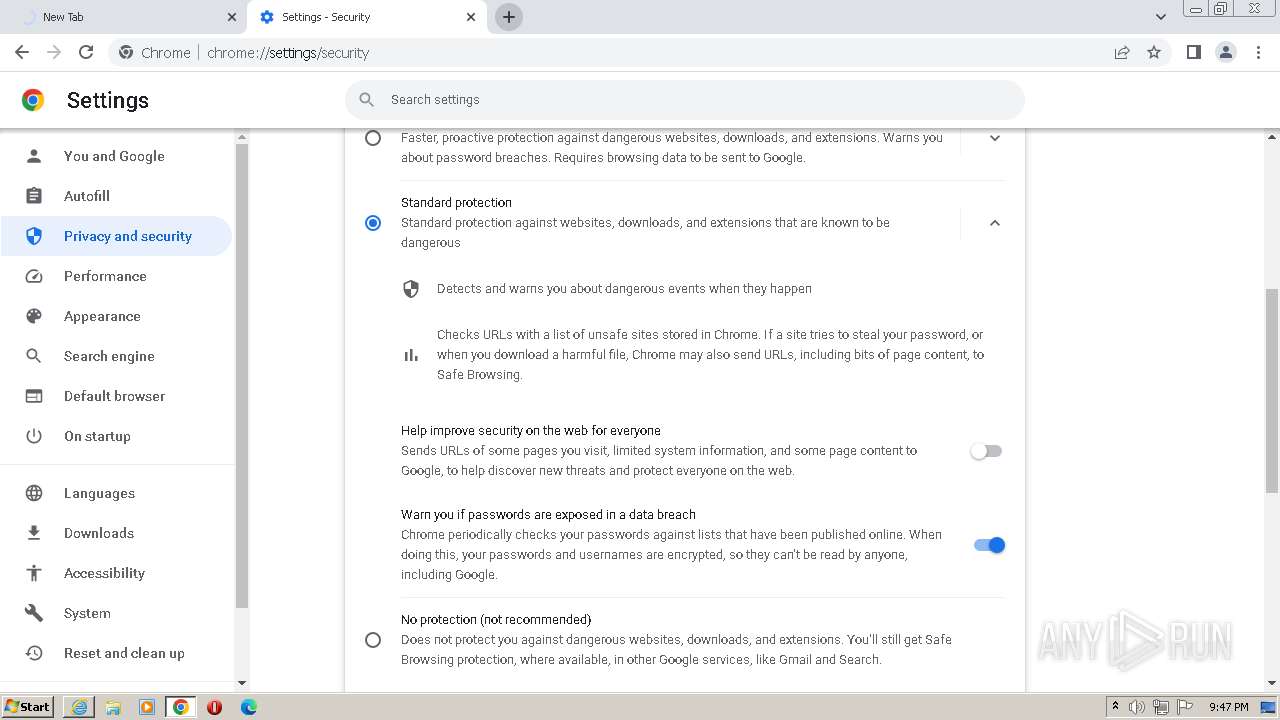Close the Settings - Security tab
Screen dimensions: 1280x720
point(471,17)
